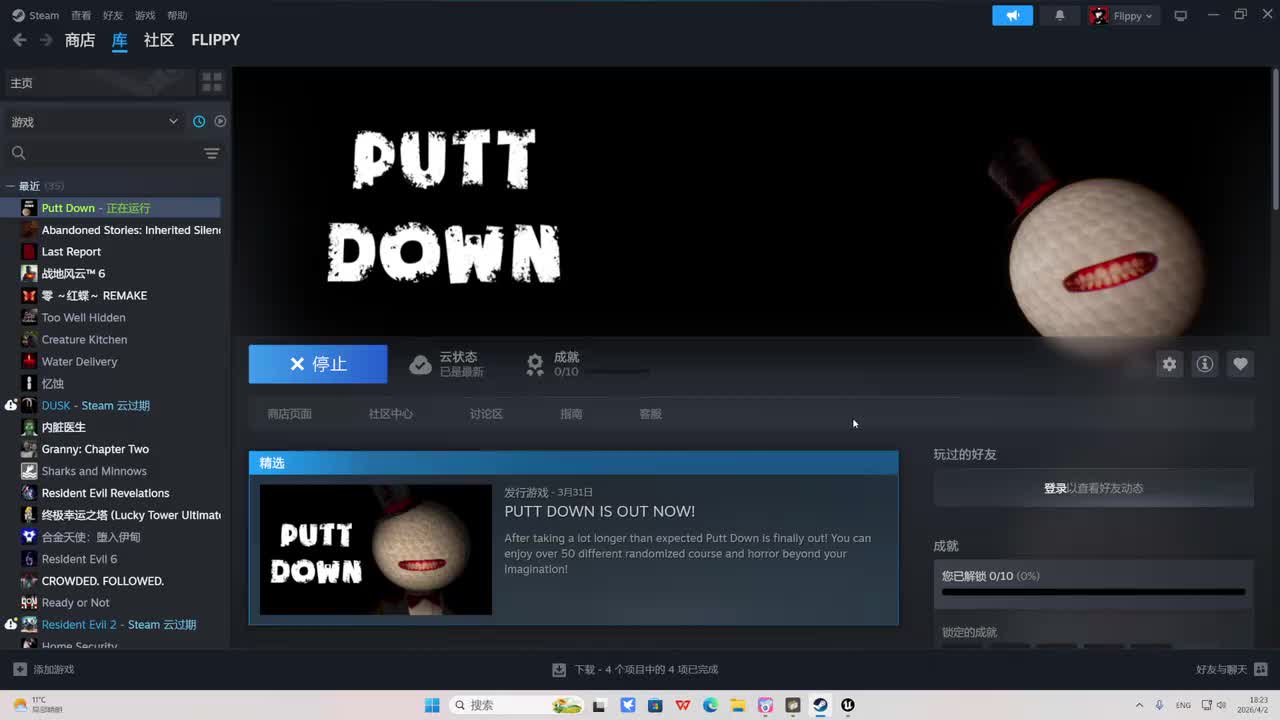
Task: Open the FLIPPY profile tab
Action: pyautogui.click(x=216, y=40)
